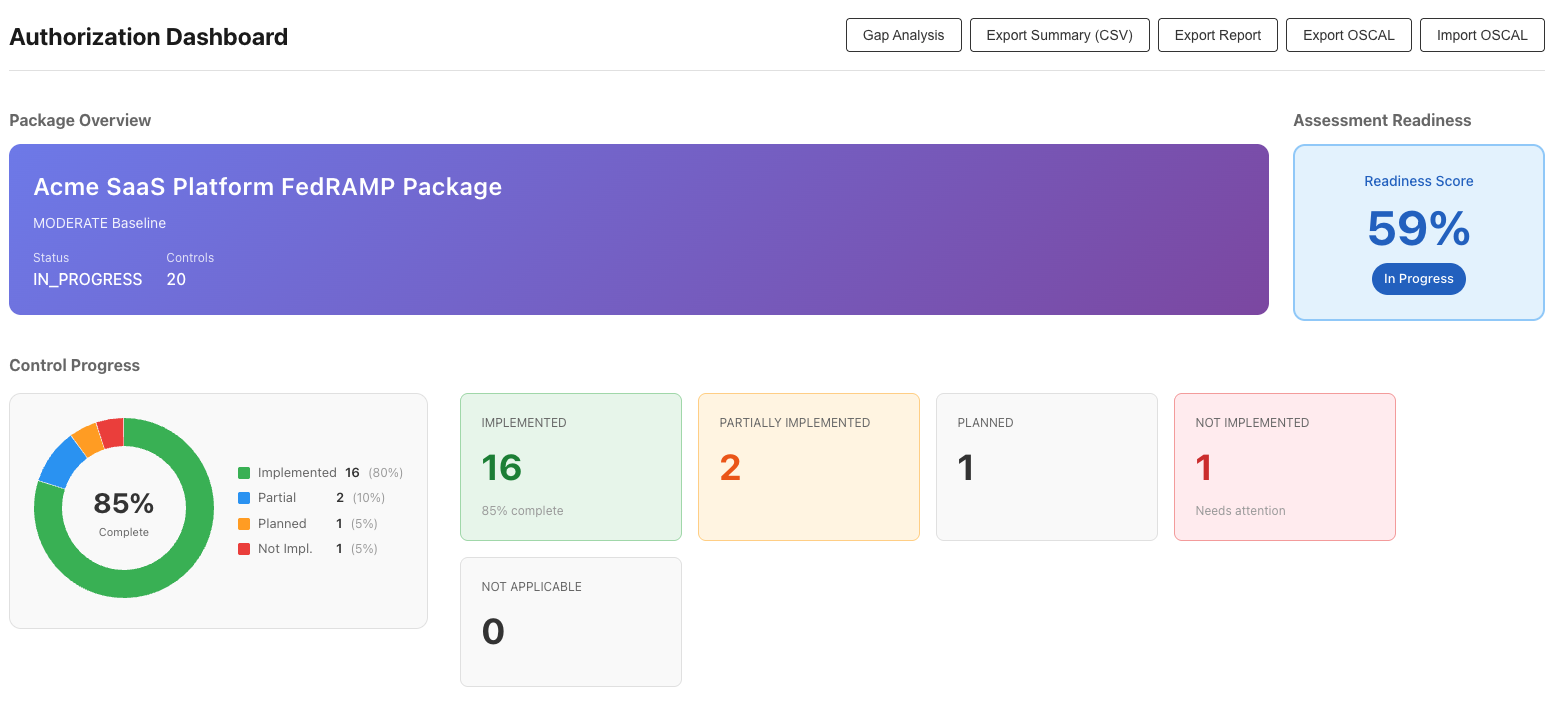Click the green Implemented legend square
1559x709 pixels.
coord(243,472)
